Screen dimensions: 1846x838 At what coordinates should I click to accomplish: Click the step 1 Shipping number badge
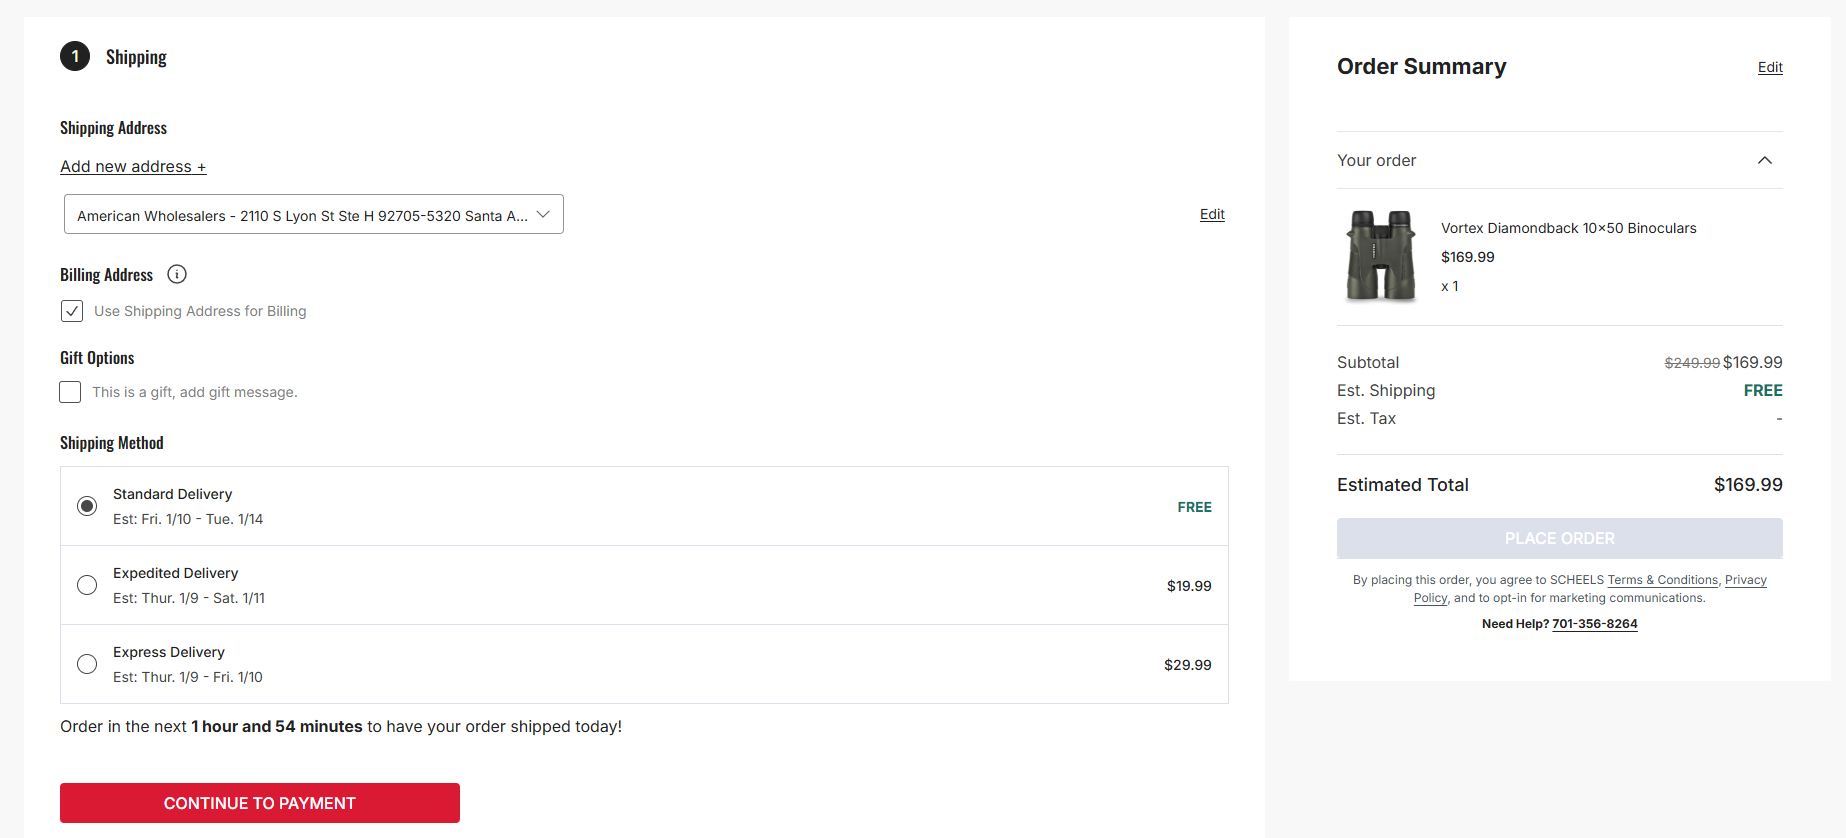click(75, 56)
